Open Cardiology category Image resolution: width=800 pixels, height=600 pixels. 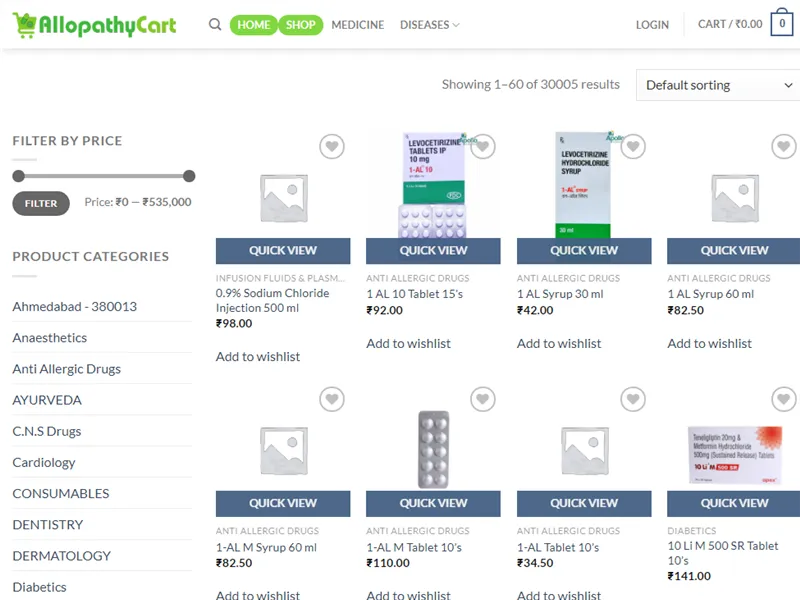click(44, 462)
